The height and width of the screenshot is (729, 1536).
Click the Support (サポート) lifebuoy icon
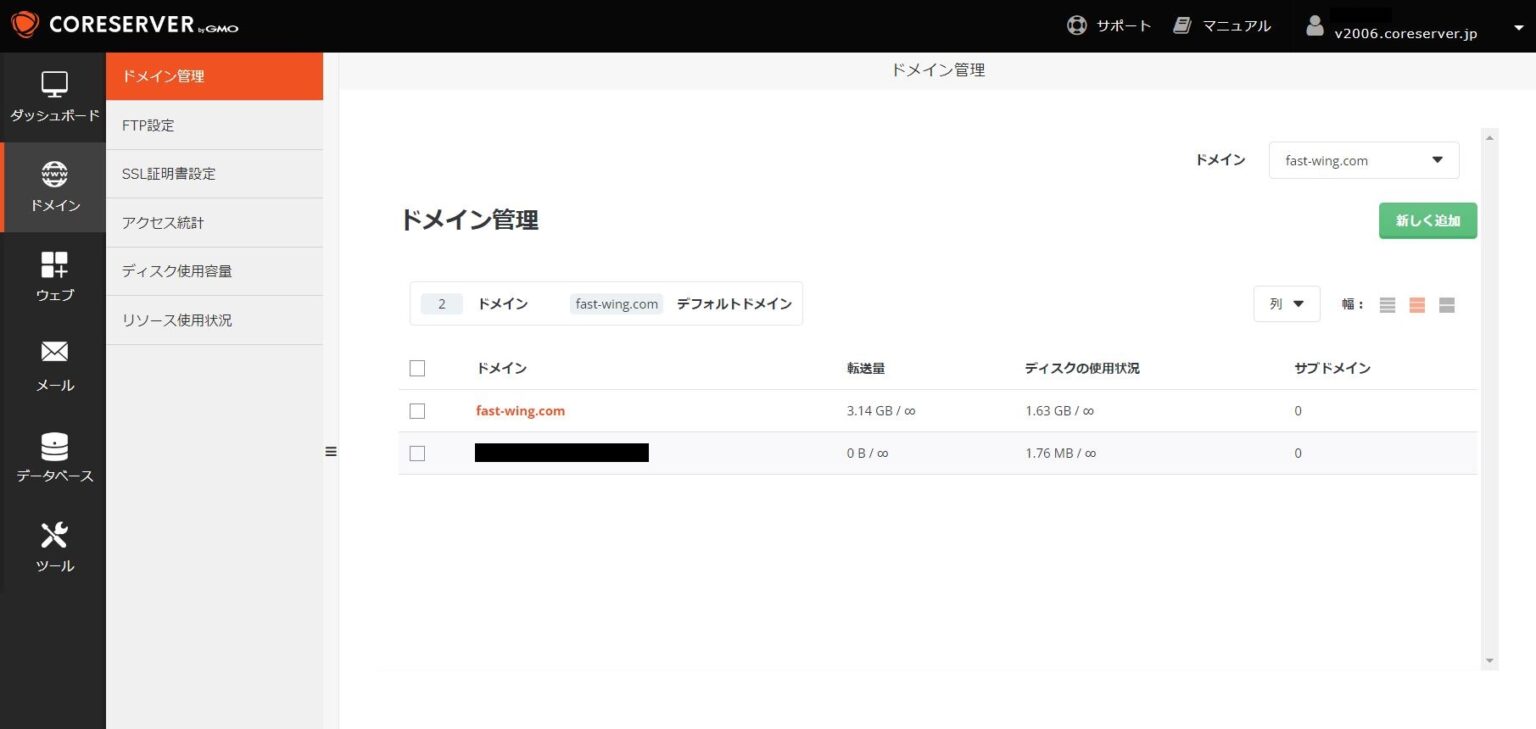(x=1077, y=26)
